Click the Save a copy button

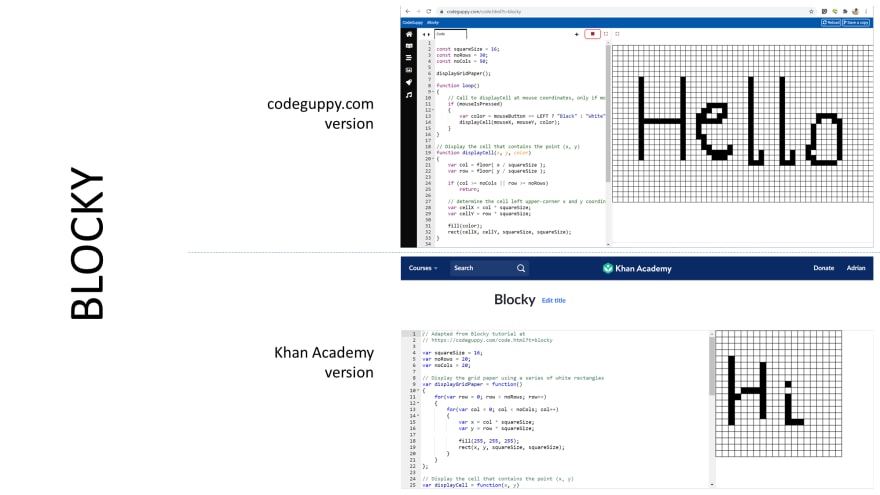pos(856,22)
